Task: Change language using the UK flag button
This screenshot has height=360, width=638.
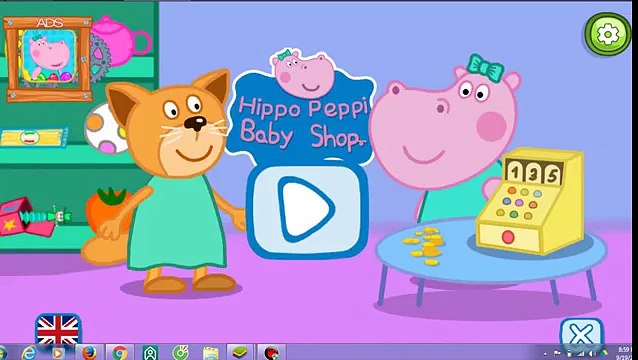Action: pyautogui.click(x=58, y=329)
